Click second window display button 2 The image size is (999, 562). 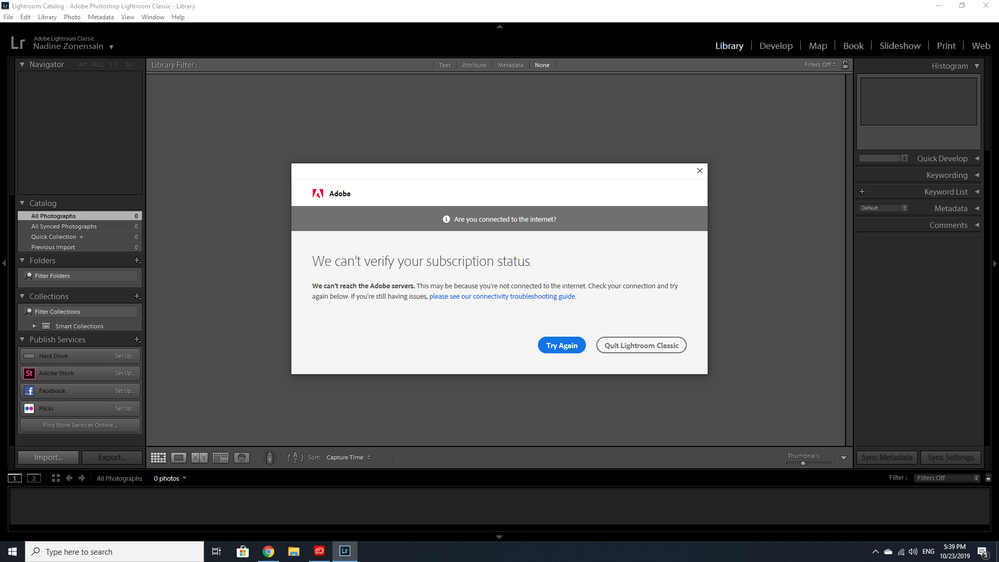click(34, 478)
